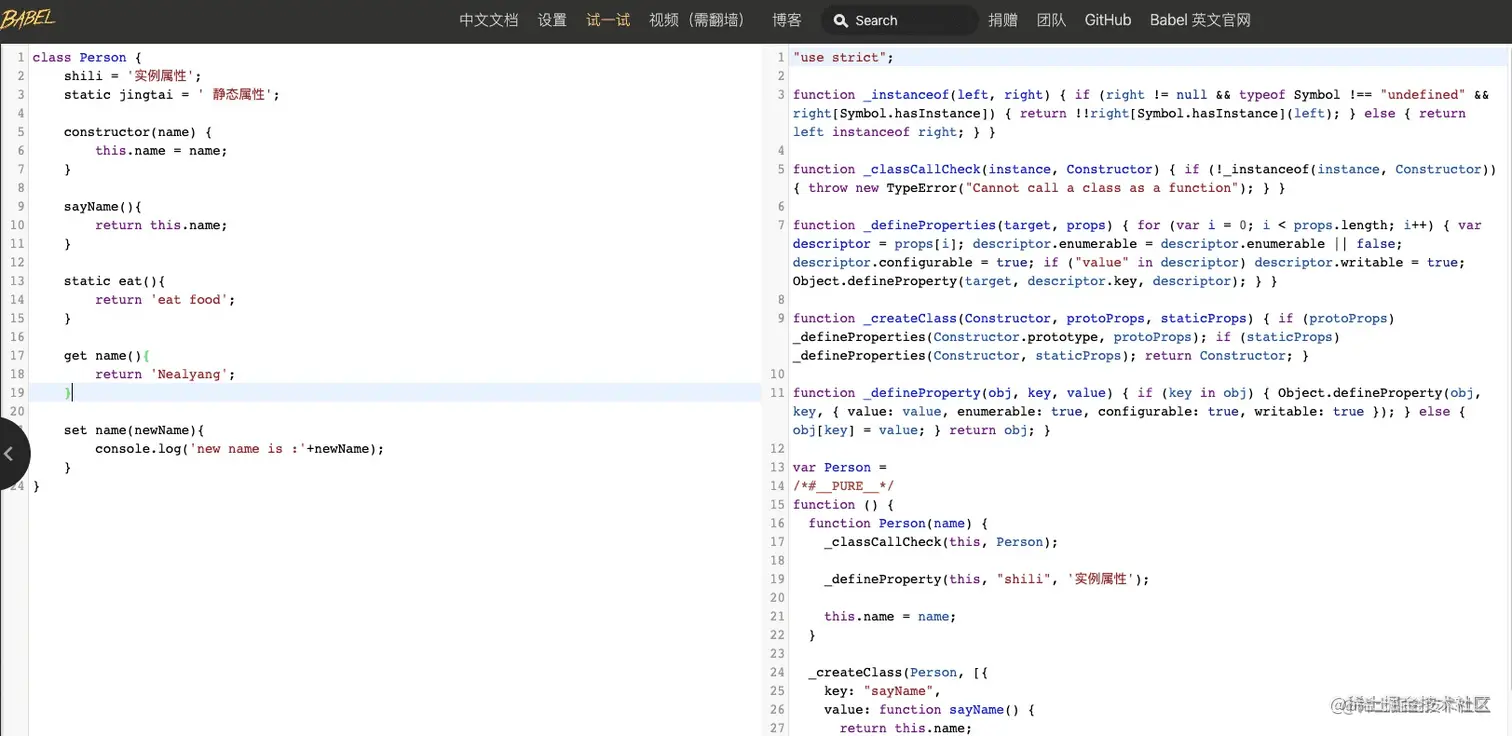
Task: Click the 'var Person =' output line
Action: point(840,468)
